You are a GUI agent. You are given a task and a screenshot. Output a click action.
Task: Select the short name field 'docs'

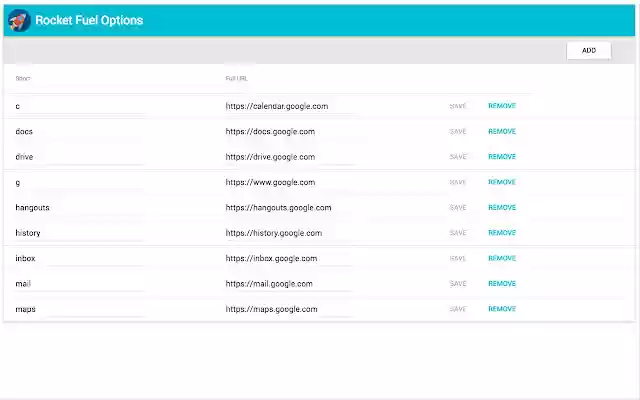(80, 131)
